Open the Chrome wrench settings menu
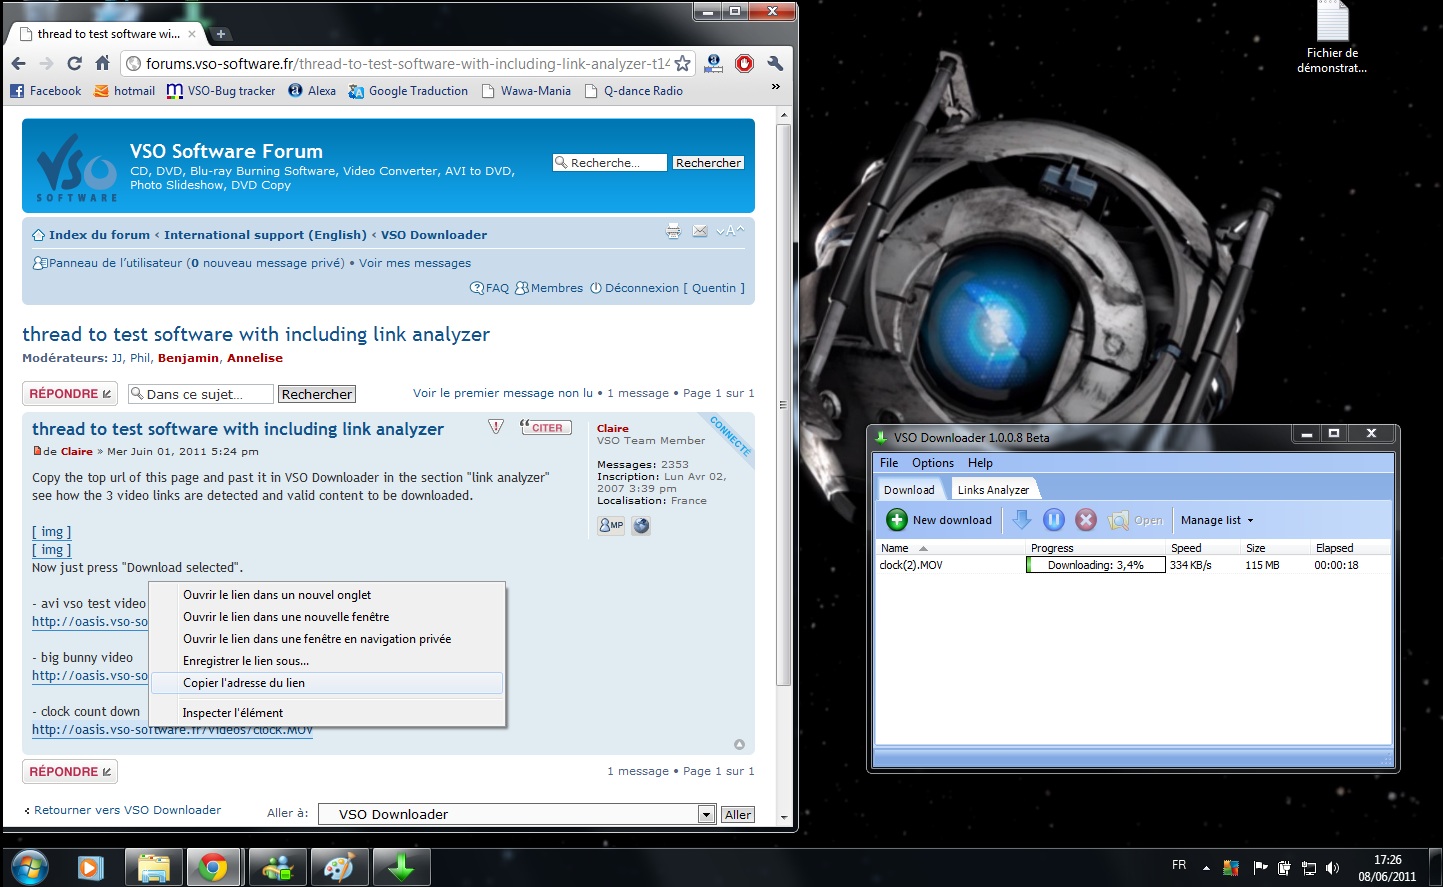The height and width of the screenshot is (887, 1443). [x=775, y=63]
